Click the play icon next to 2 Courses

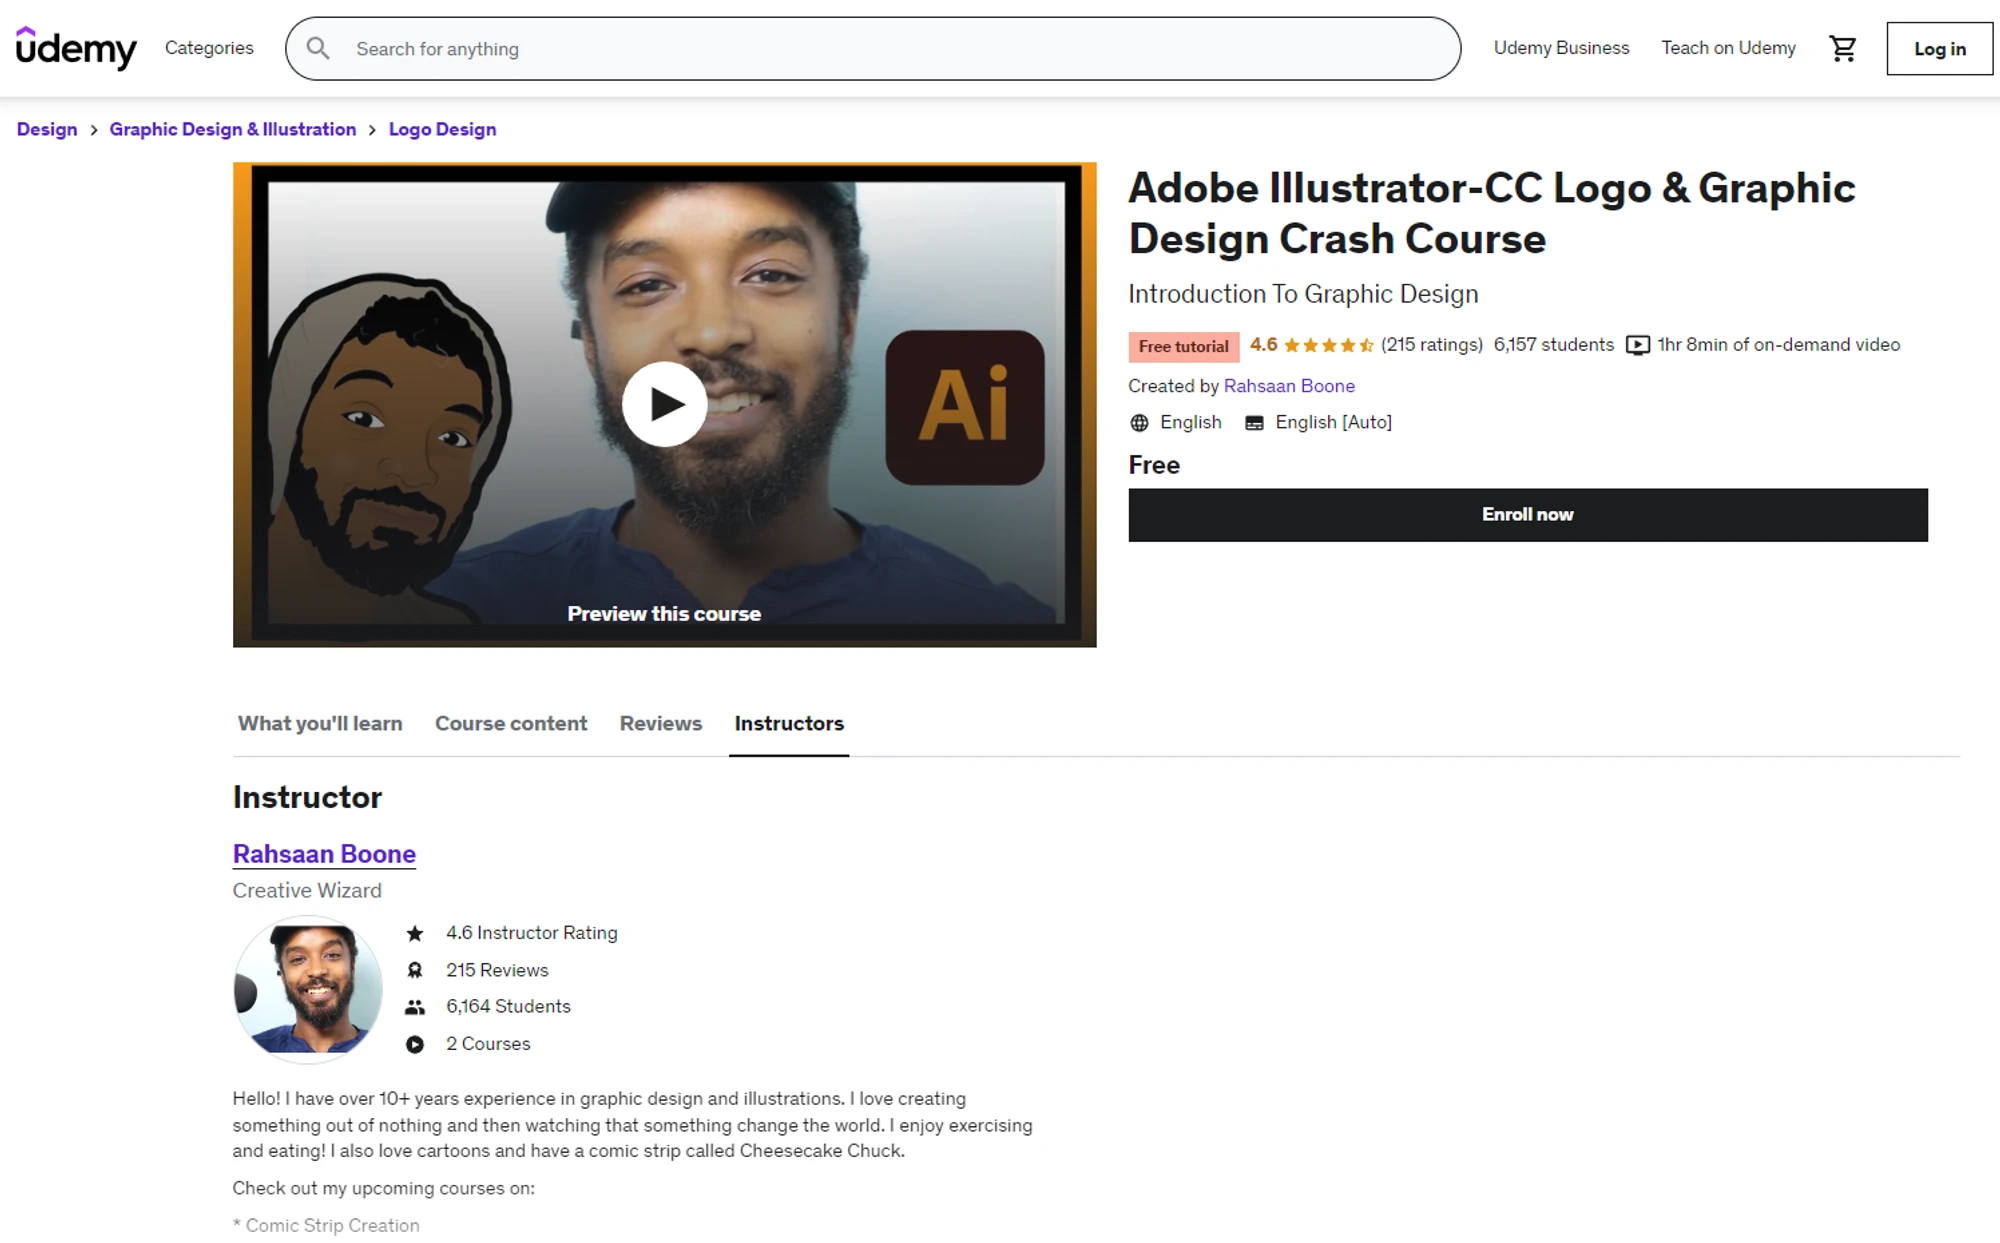point(414,1043)
